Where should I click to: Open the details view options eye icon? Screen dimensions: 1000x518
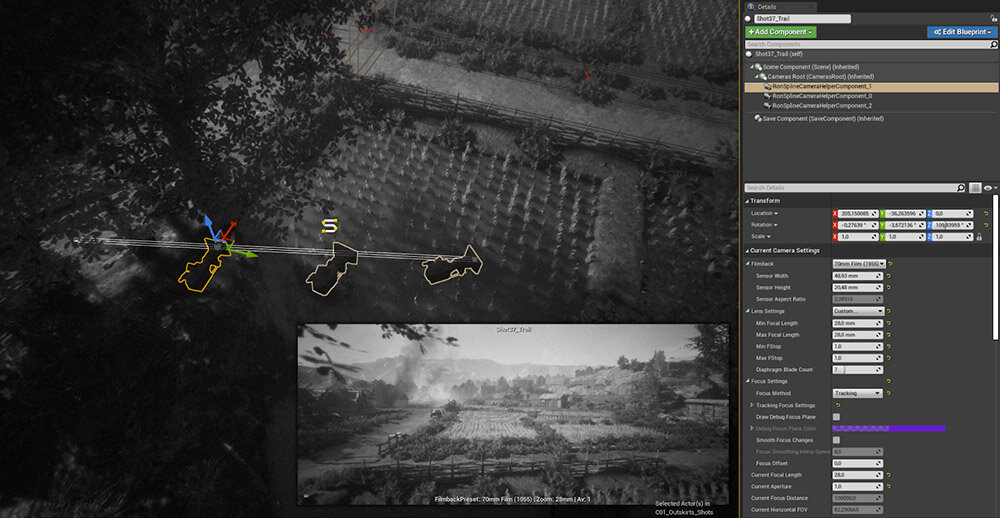tap(990, 188)
